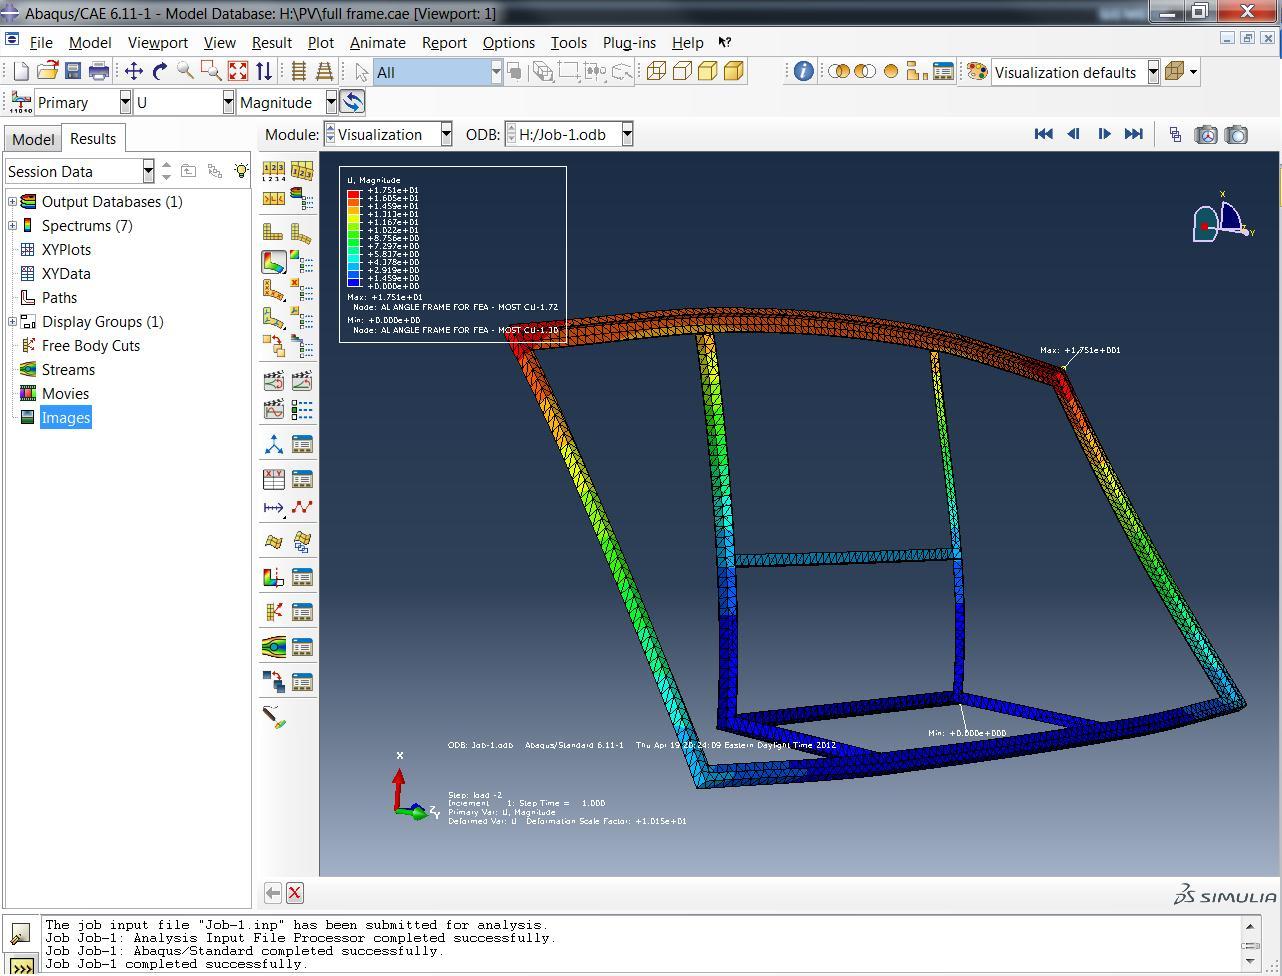Click the Print icon in the toolbar

pos(98,71)
